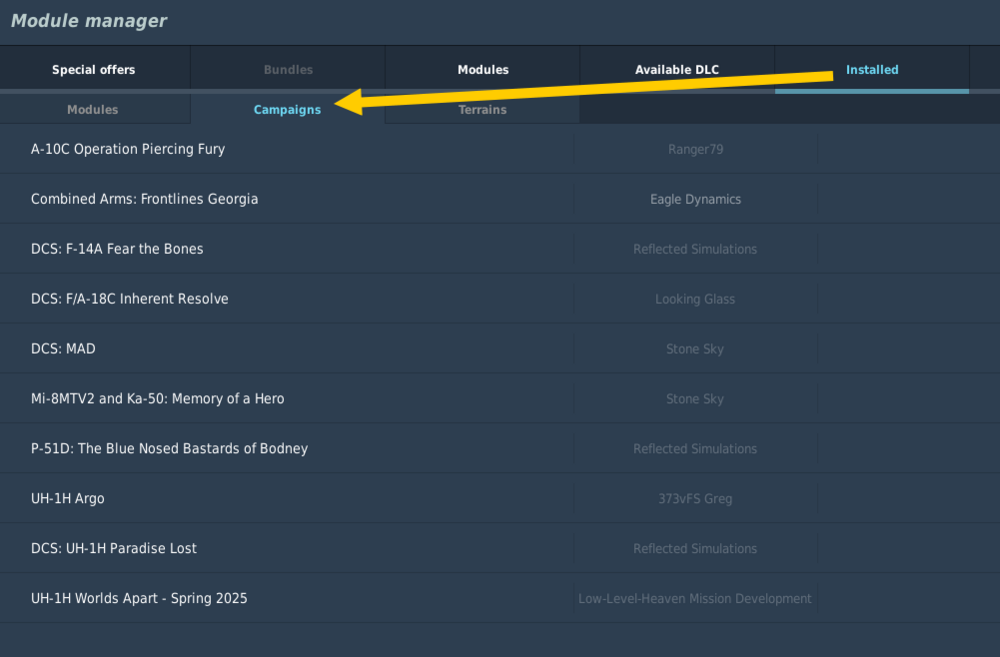Choose DCS: UH-1H Paradise Lost

tap(113, 549)
